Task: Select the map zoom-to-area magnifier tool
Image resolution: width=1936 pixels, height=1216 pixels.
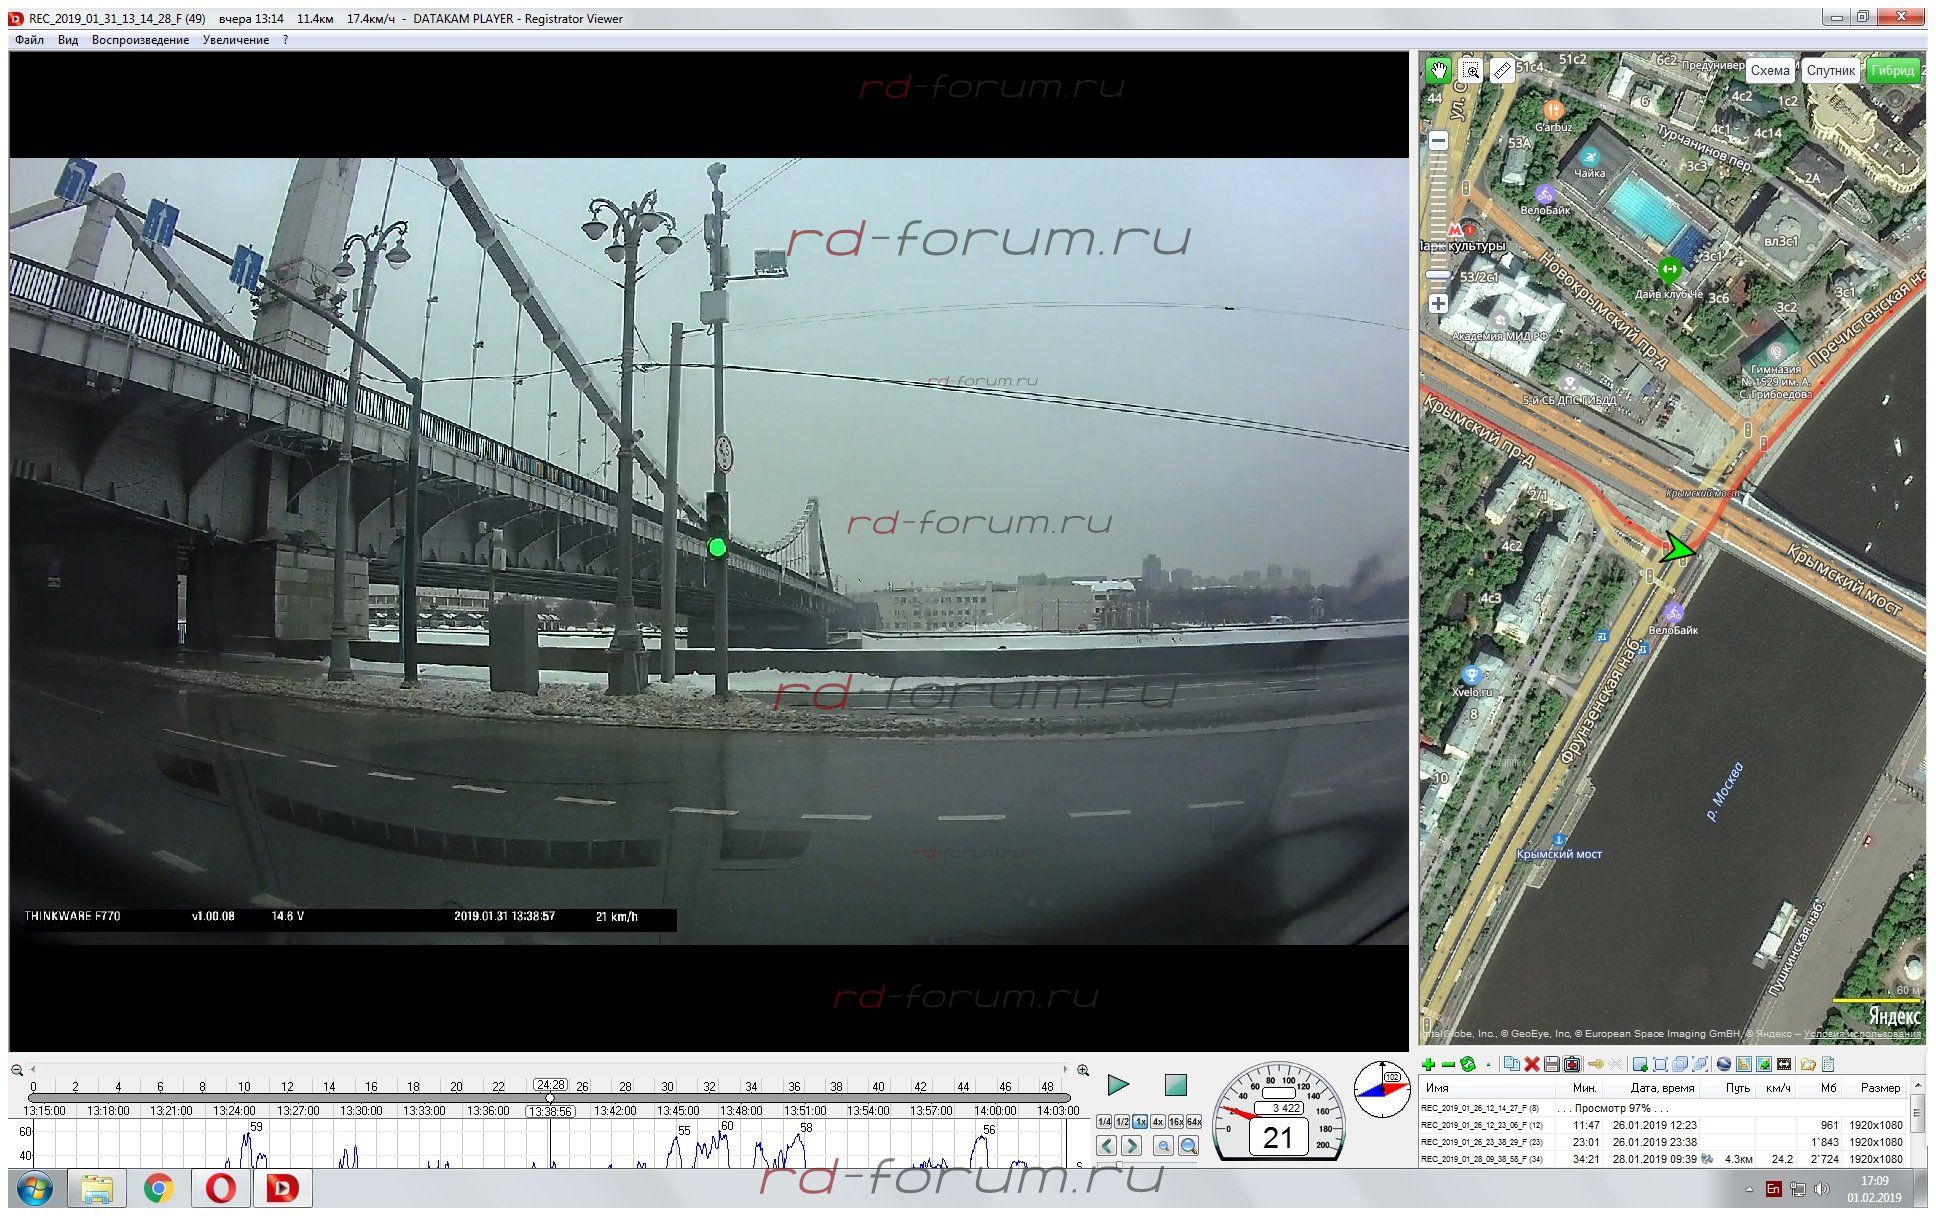Action: [1470, 70]
